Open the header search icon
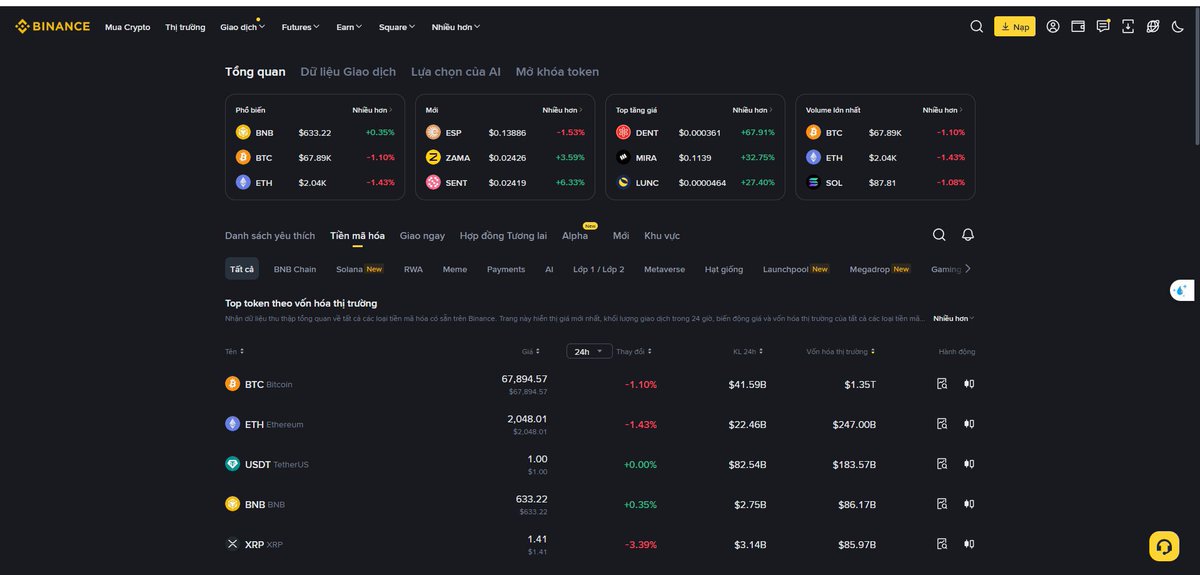Screen dimensions: 1200x575 977,27
